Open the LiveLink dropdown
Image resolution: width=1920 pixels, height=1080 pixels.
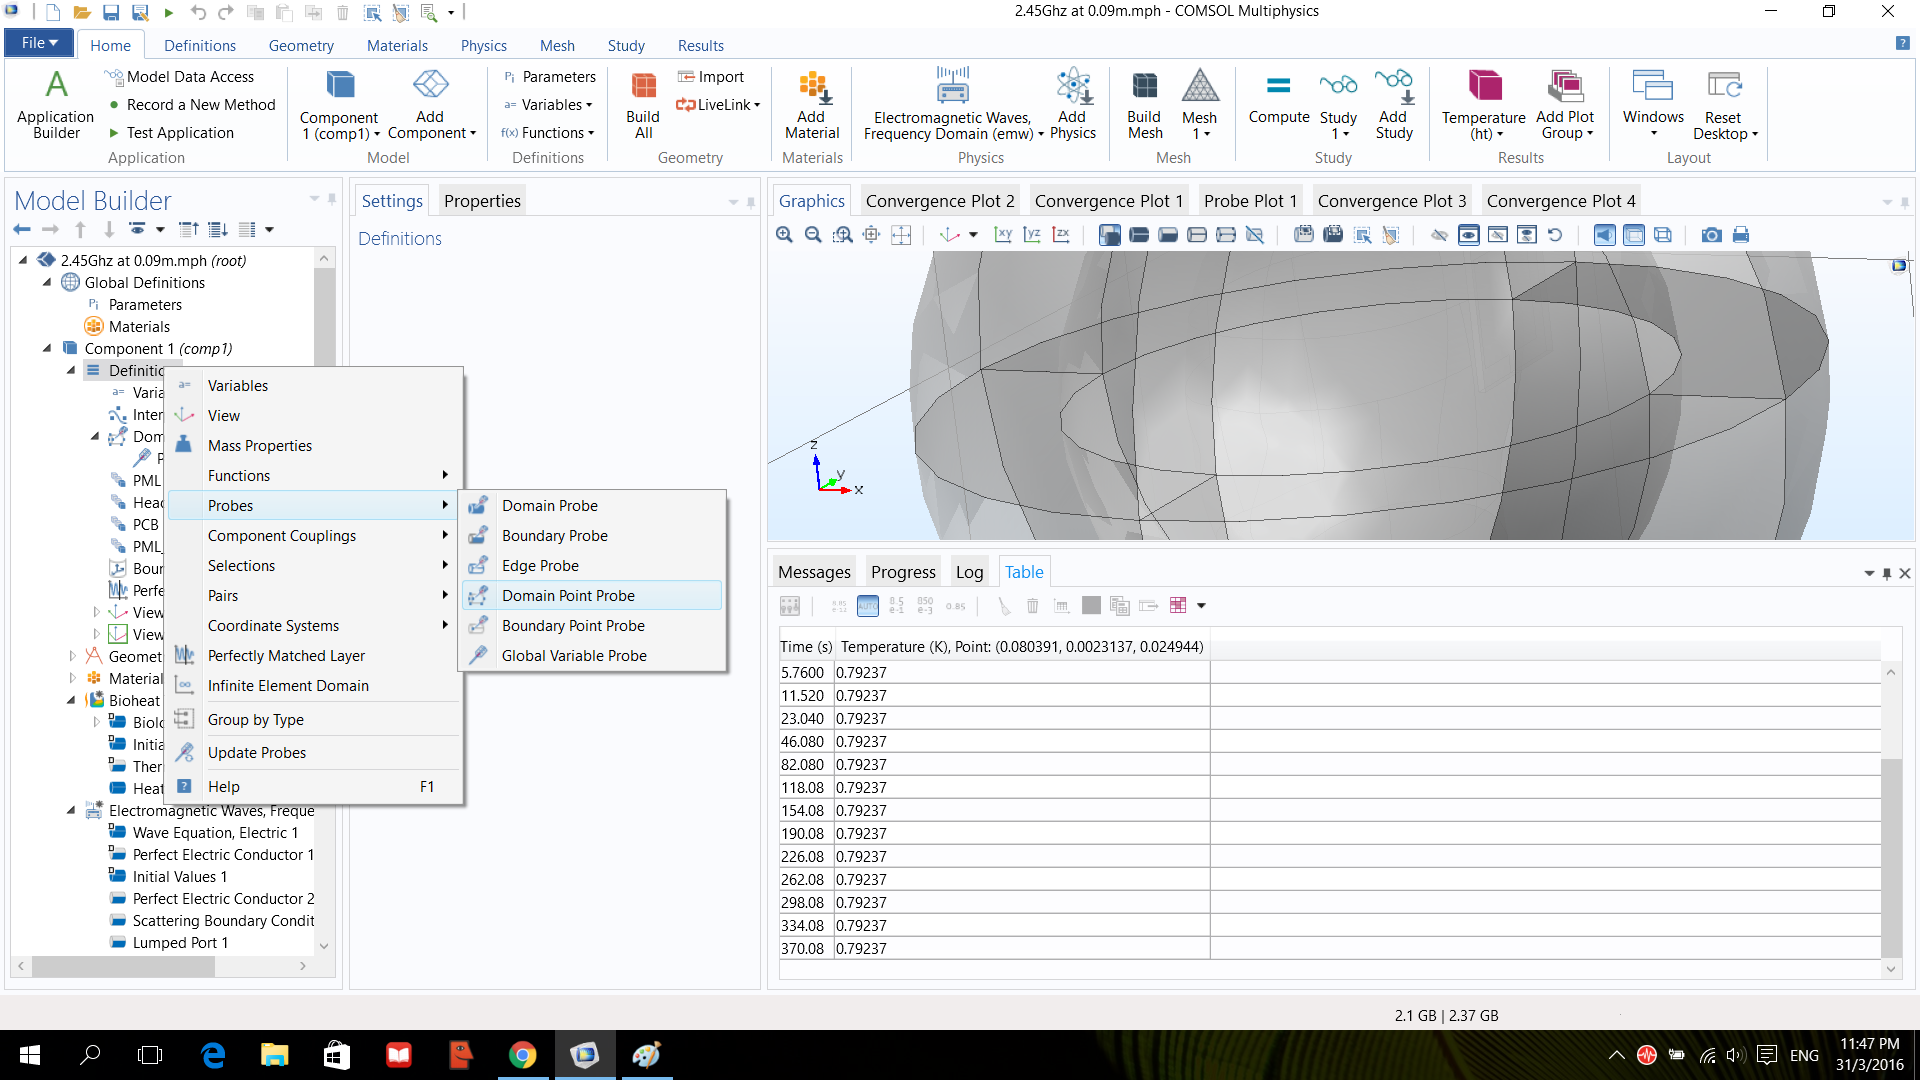[x=718, y=105]
